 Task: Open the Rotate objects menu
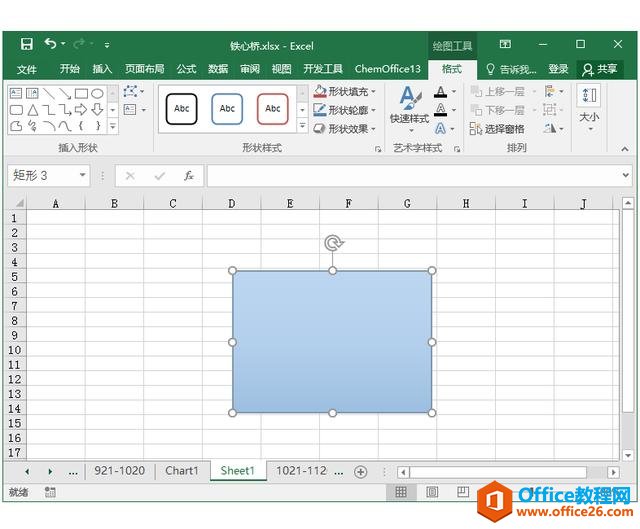point(554,129)
